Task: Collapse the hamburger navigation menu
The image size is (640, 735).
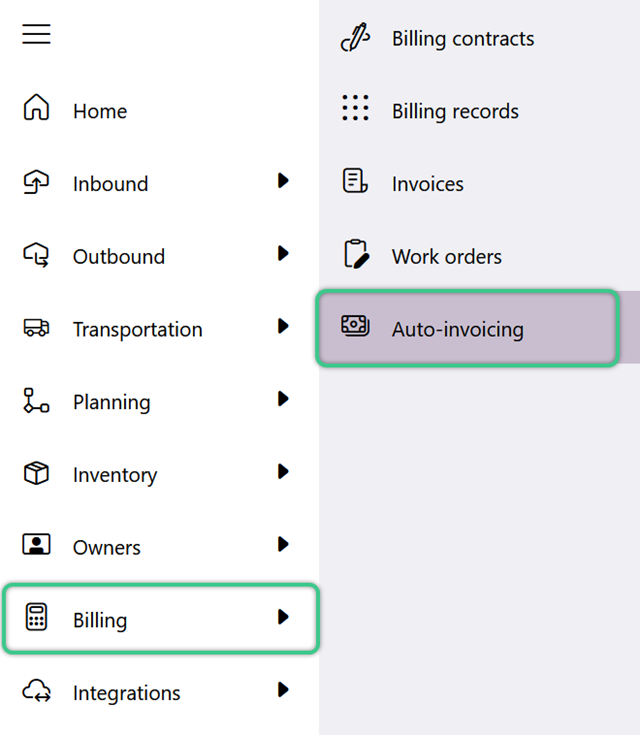Action: pyautogui.click(x=36, y=34)
